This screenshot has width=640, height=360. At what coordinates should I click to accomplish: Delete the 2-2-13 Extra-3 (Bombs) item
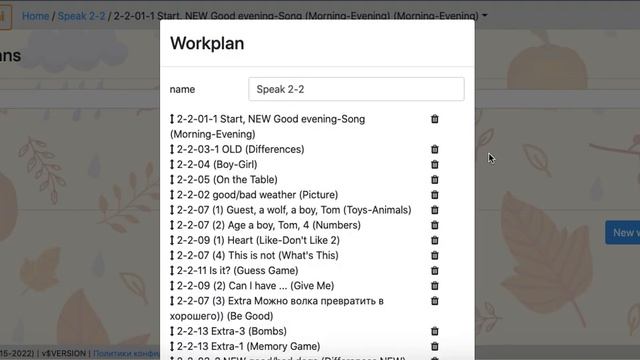pos(435,331)
